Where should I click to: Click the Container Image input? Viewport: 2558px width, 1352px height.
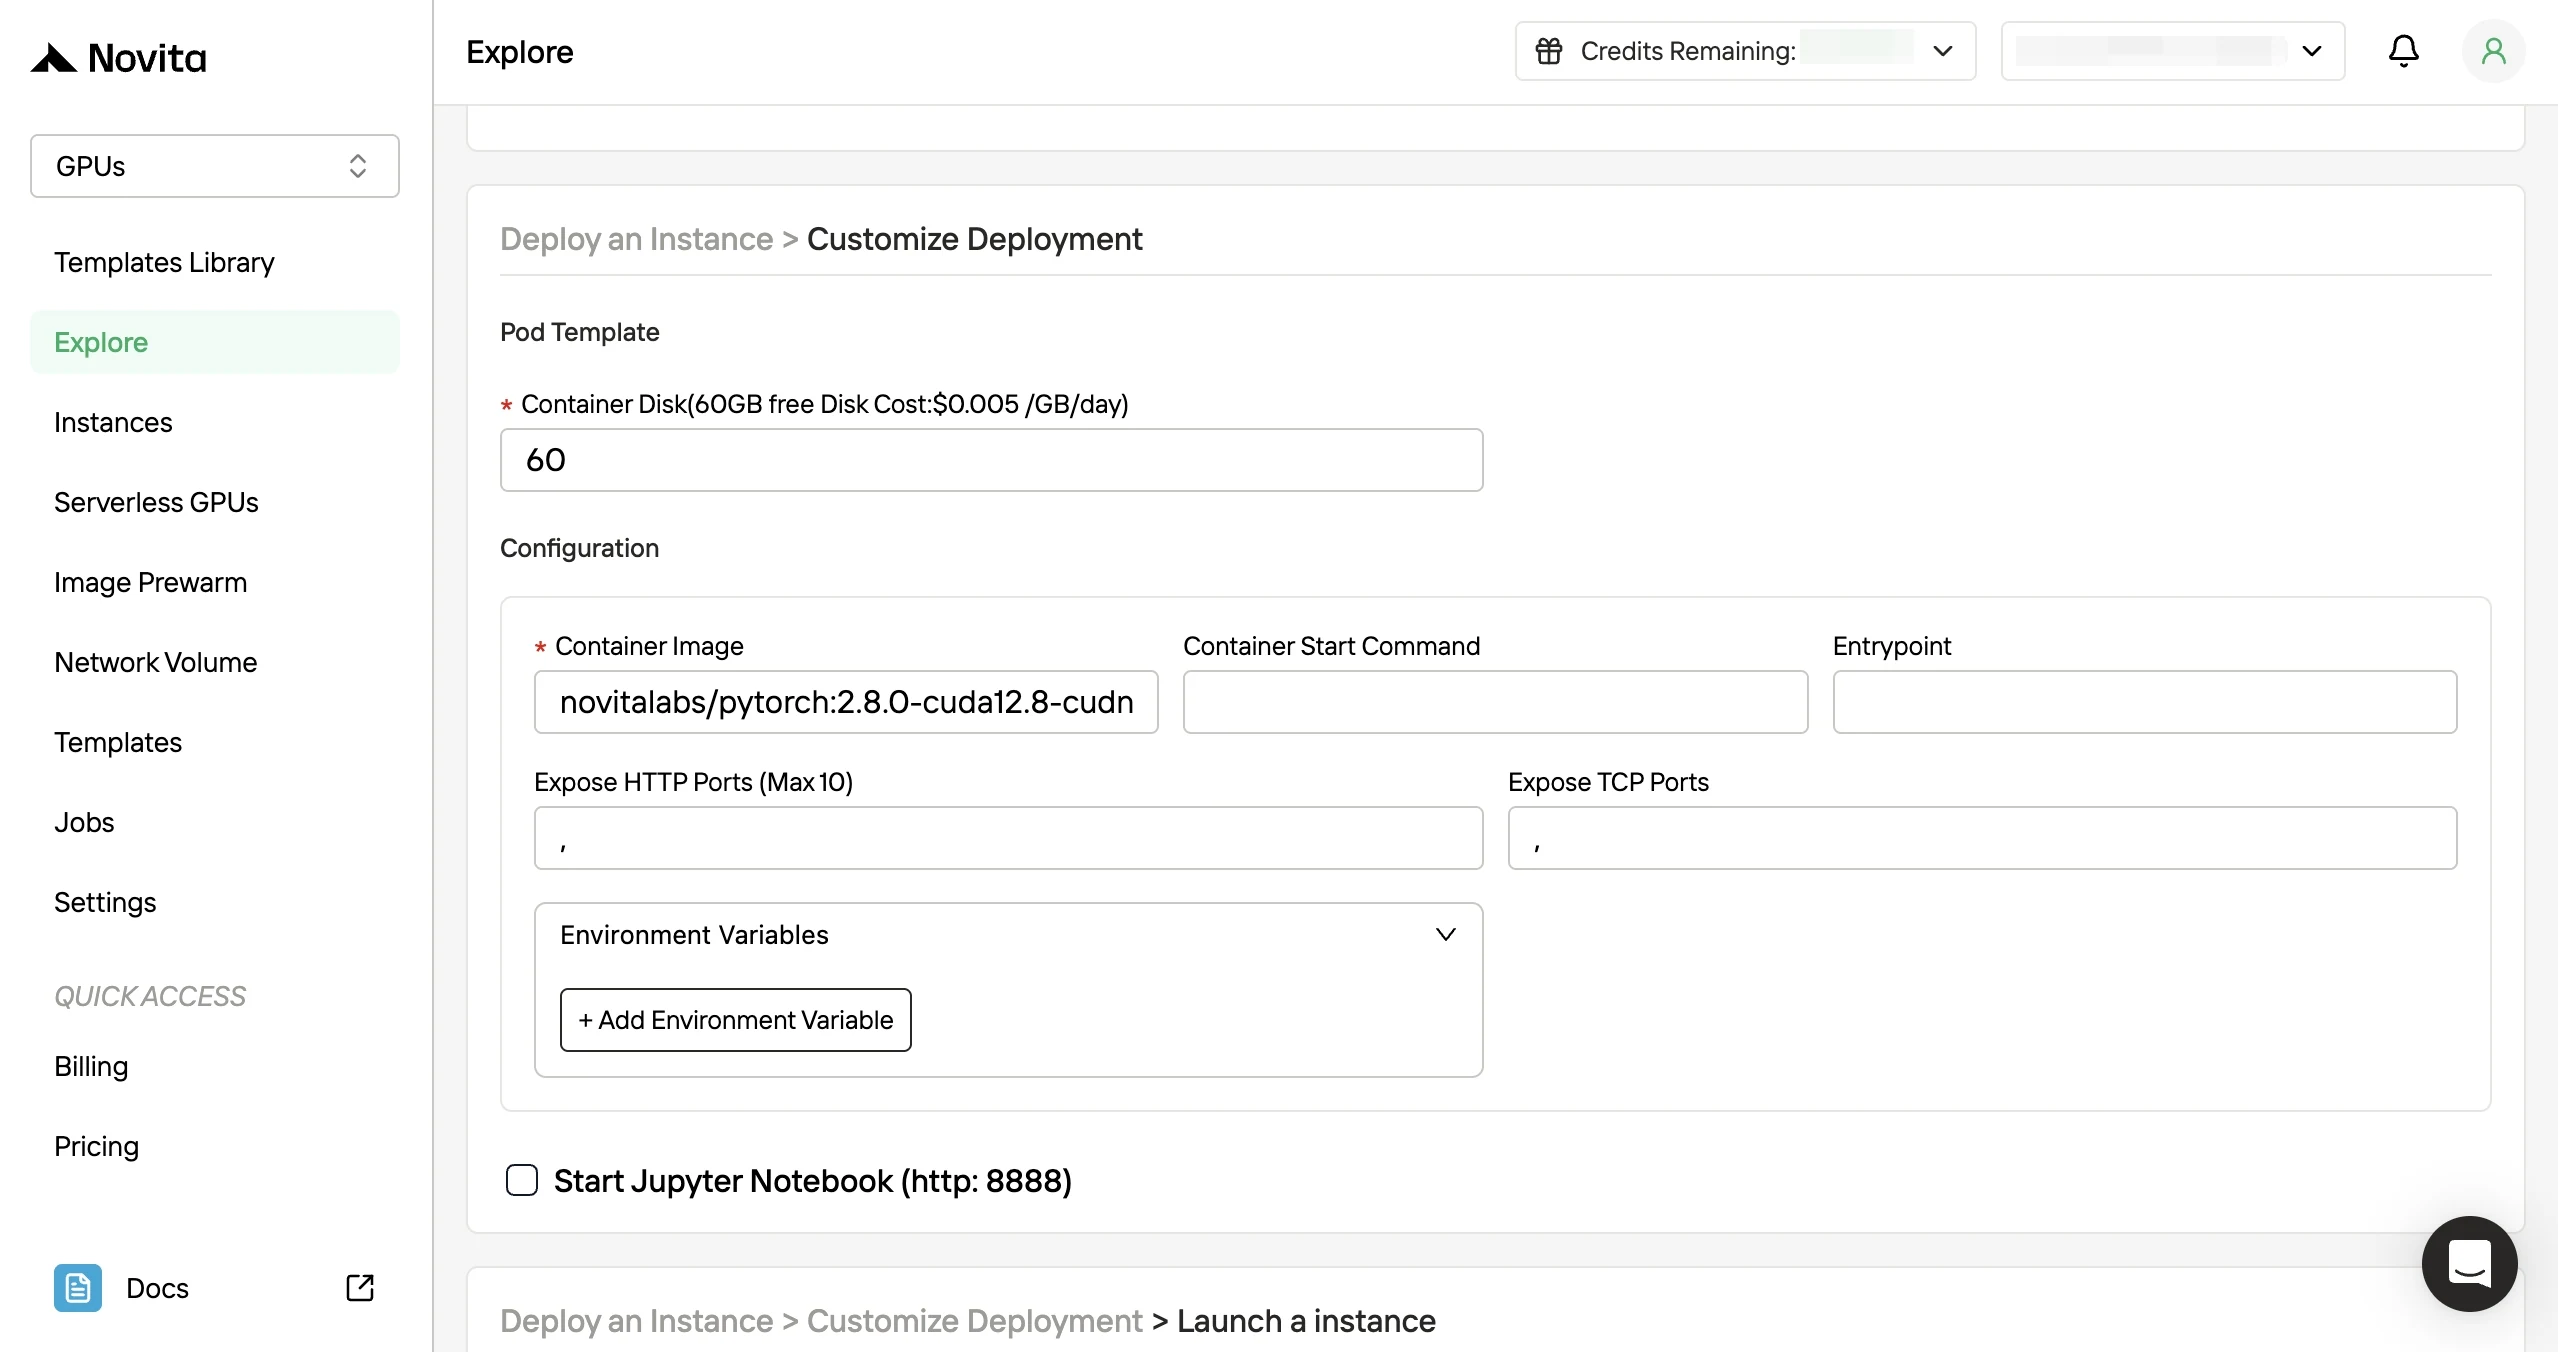846,702
